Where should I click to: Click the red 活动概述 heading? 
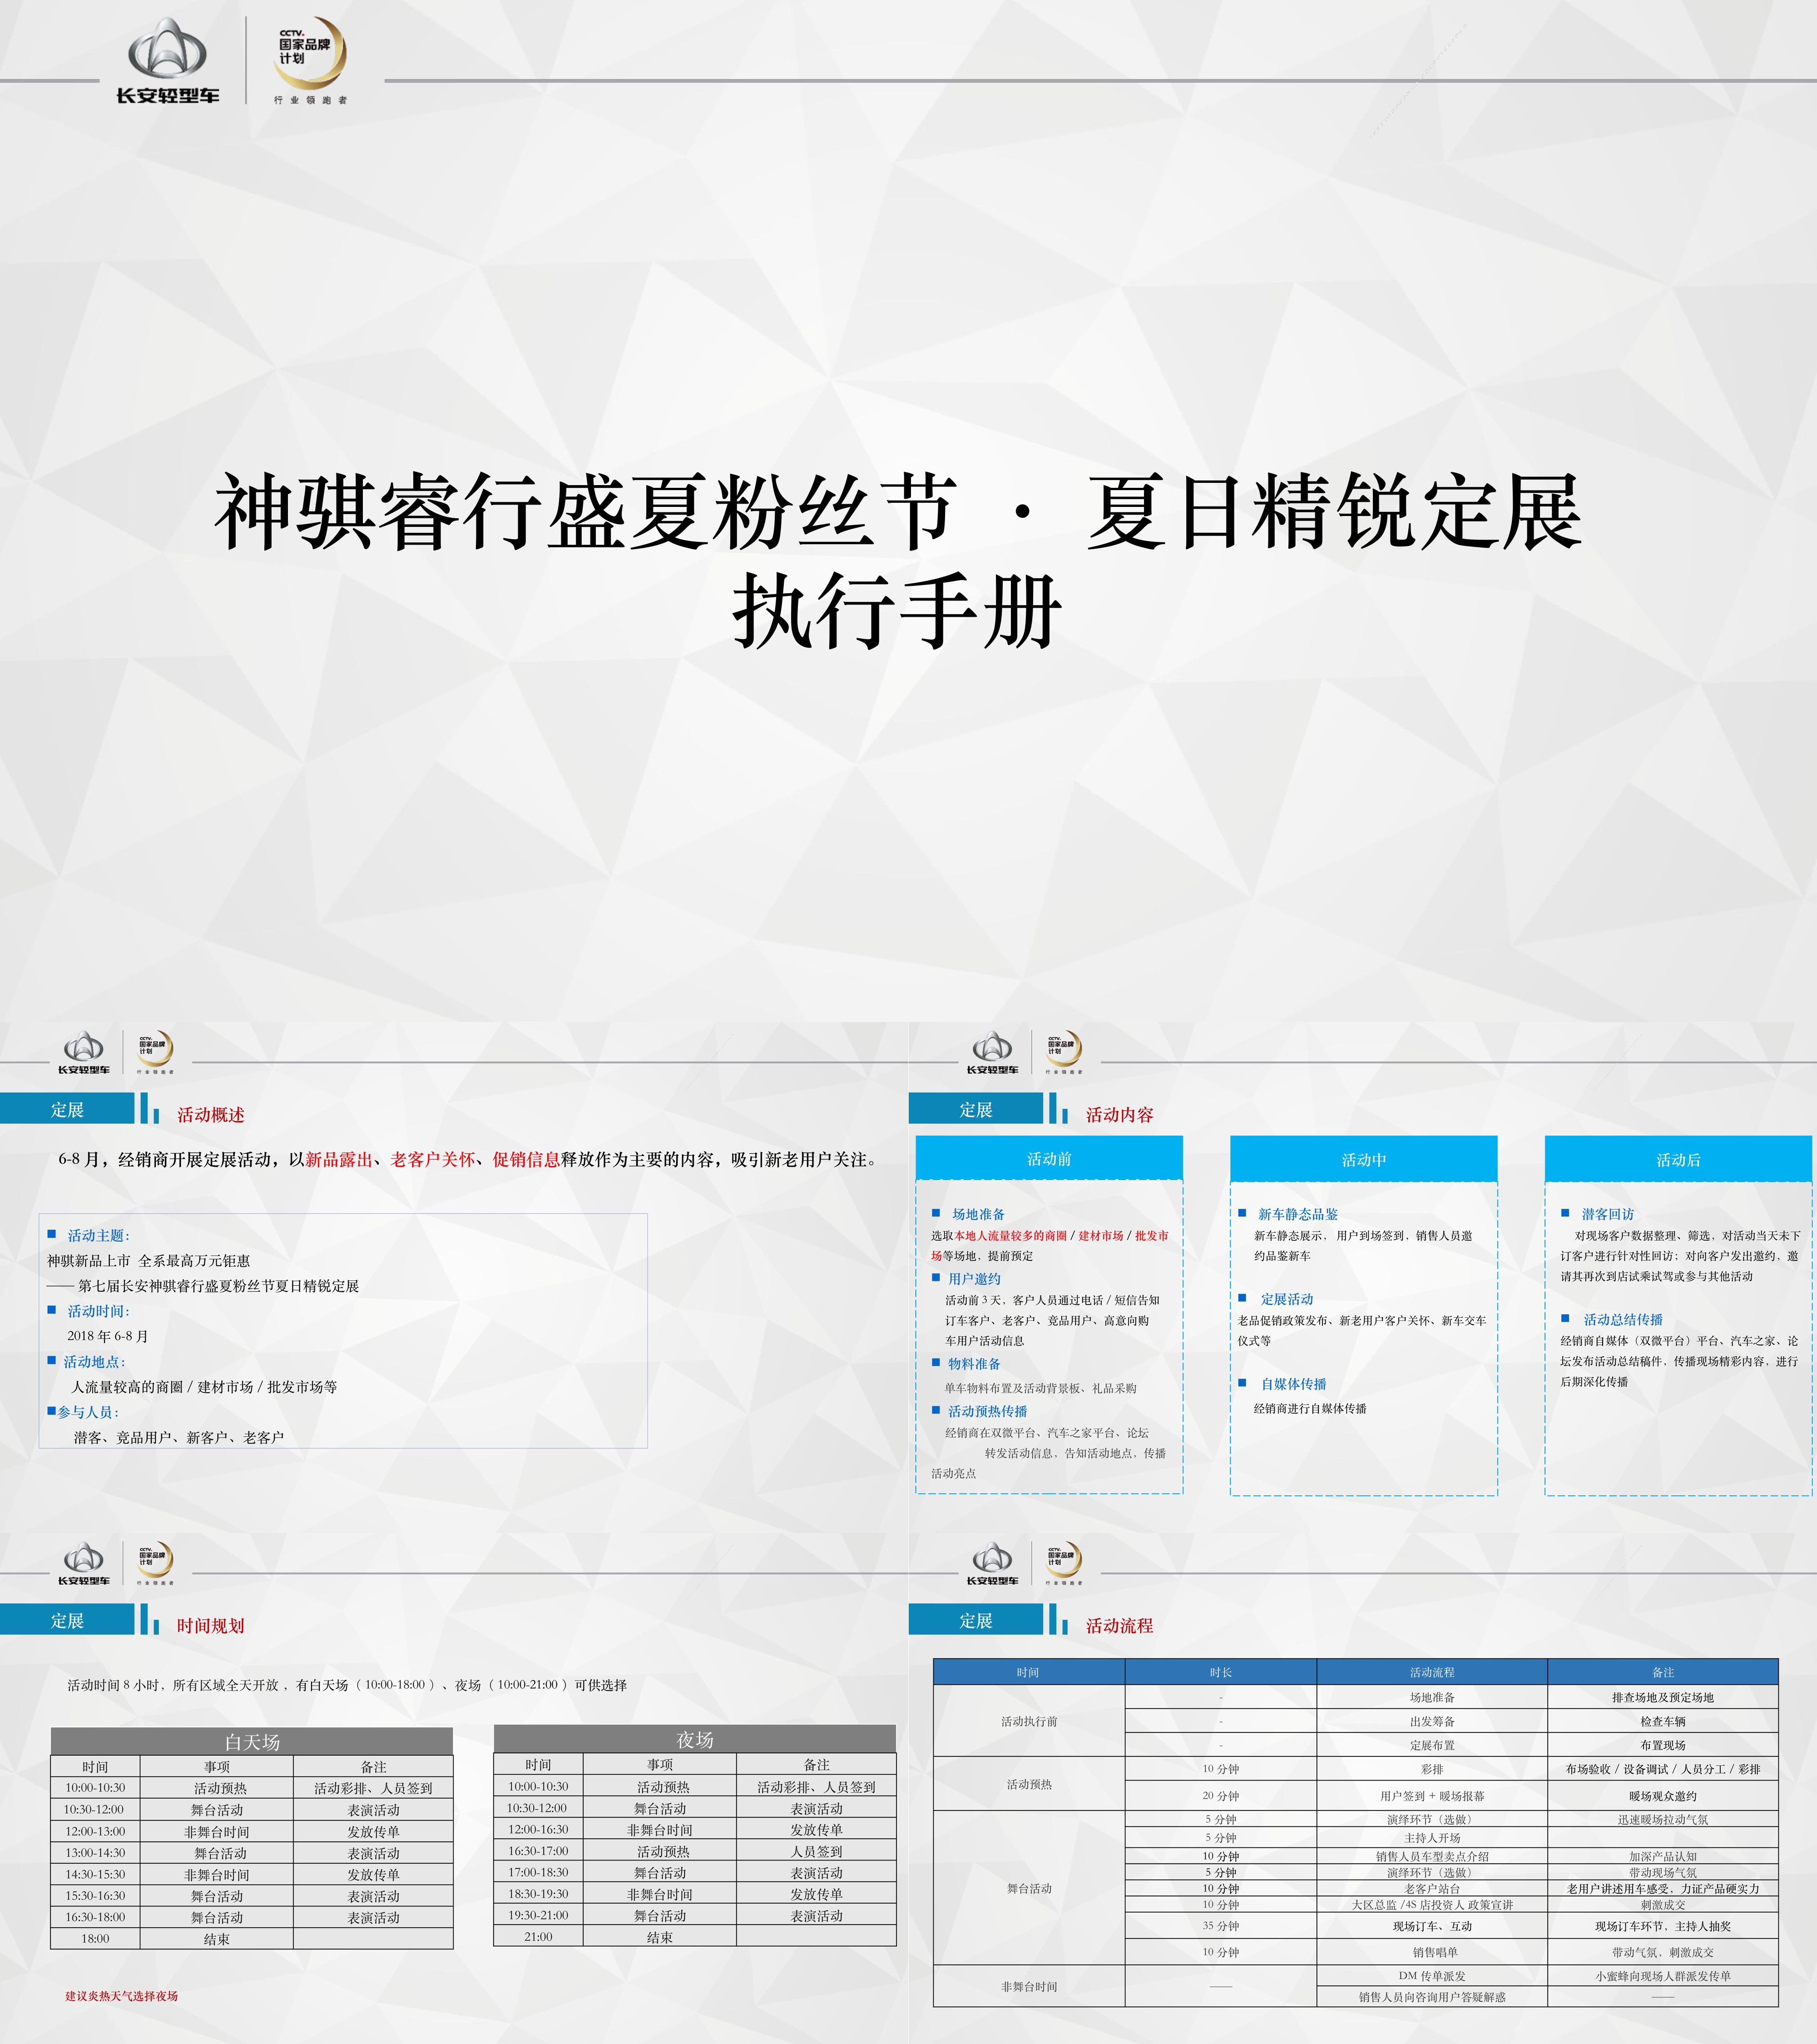click(x=211, y=1114)
